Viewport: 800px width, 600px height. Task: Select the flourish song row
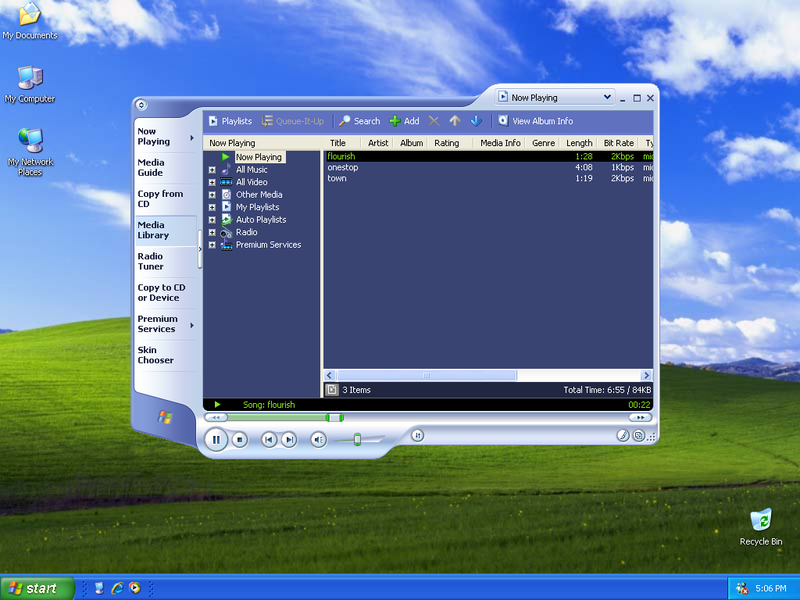(489, 157)
